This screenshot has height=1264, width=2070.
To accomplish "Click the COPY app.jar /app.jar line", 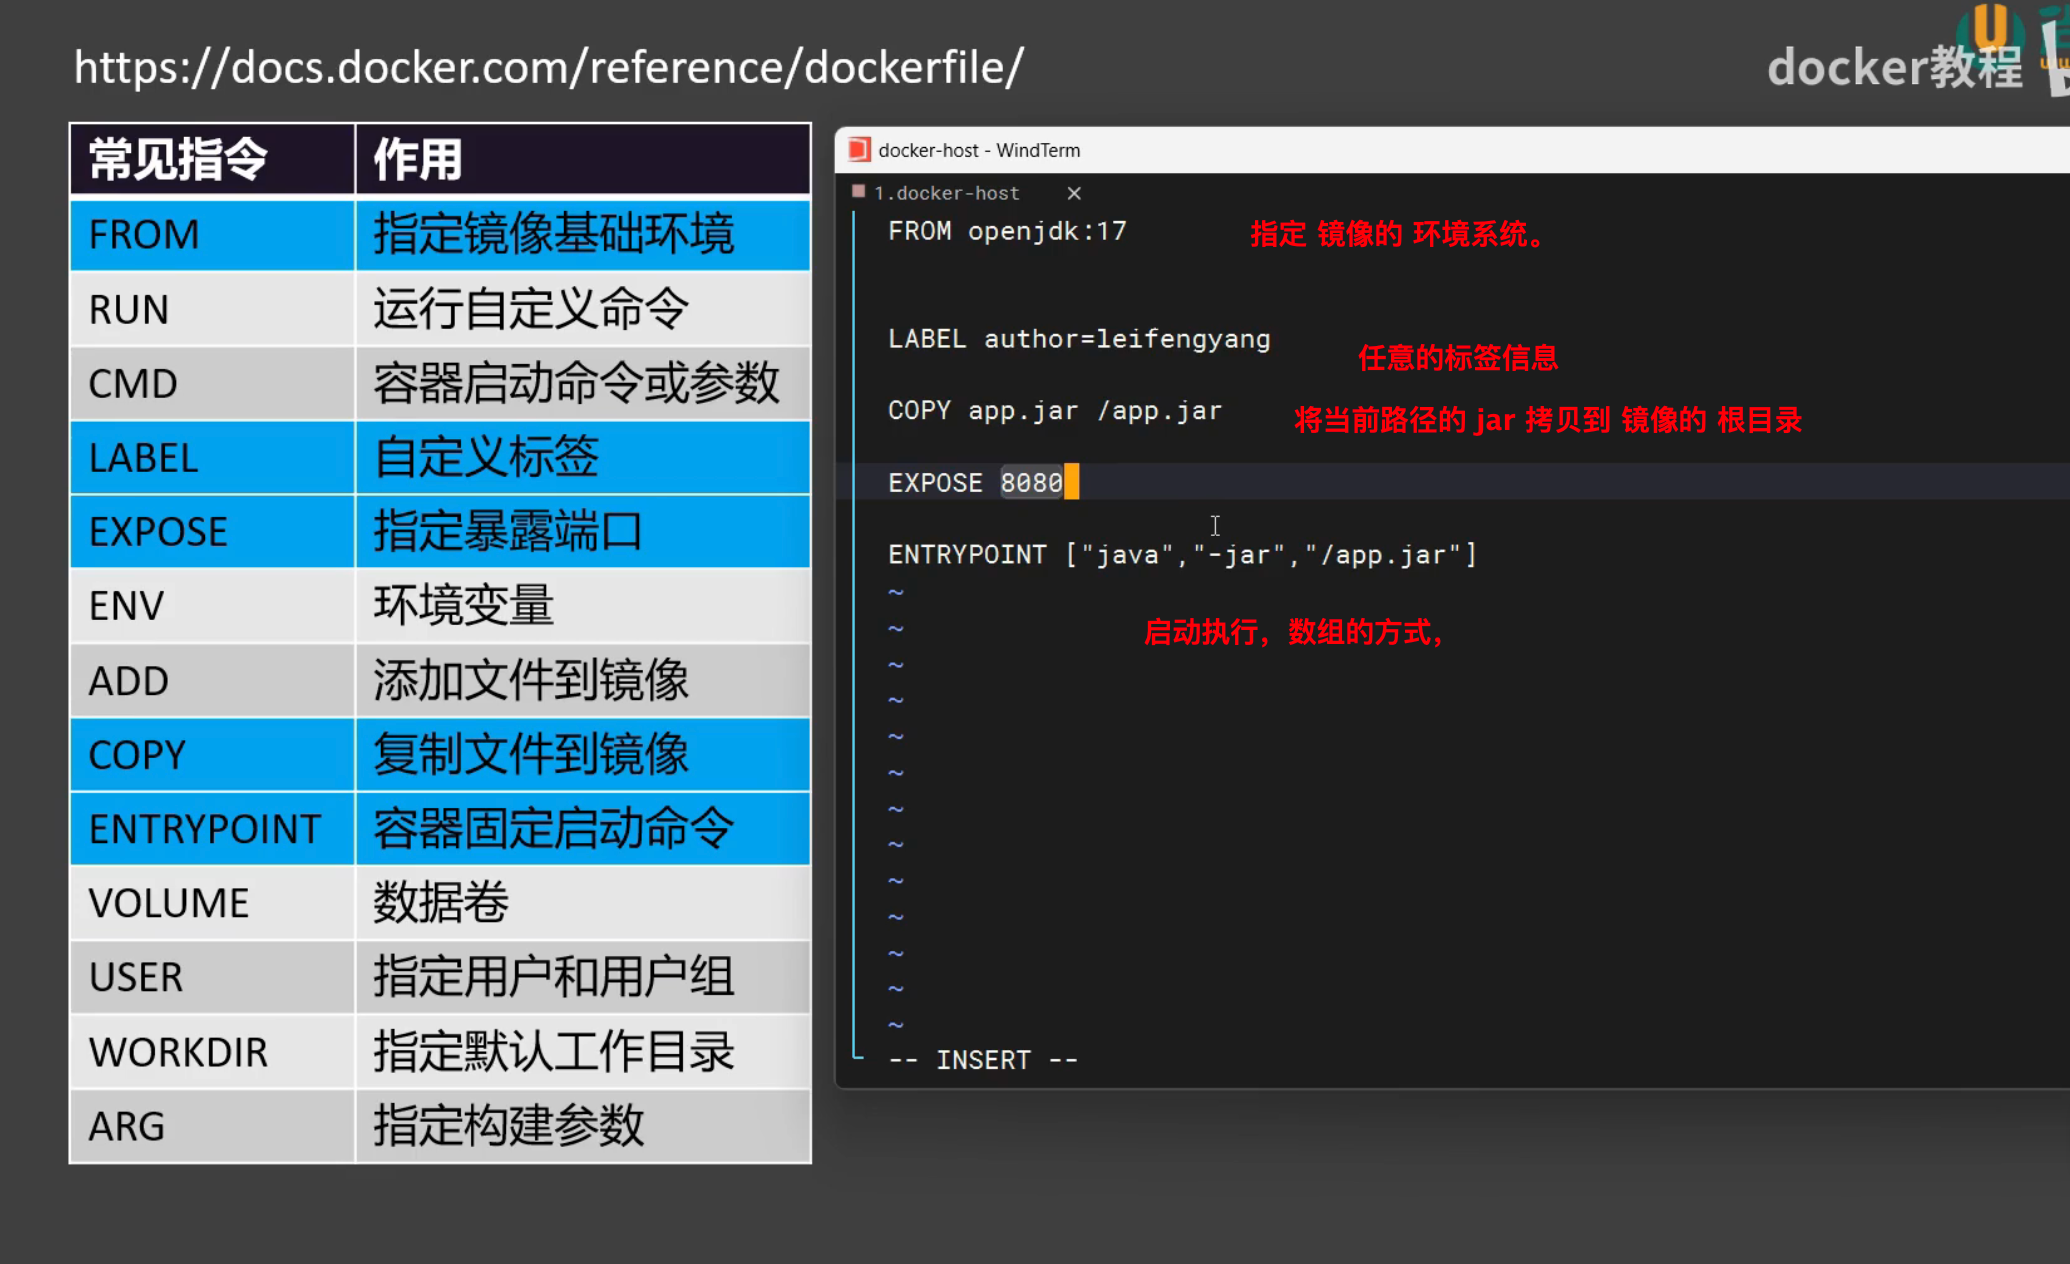I will tap(1054, 411).
